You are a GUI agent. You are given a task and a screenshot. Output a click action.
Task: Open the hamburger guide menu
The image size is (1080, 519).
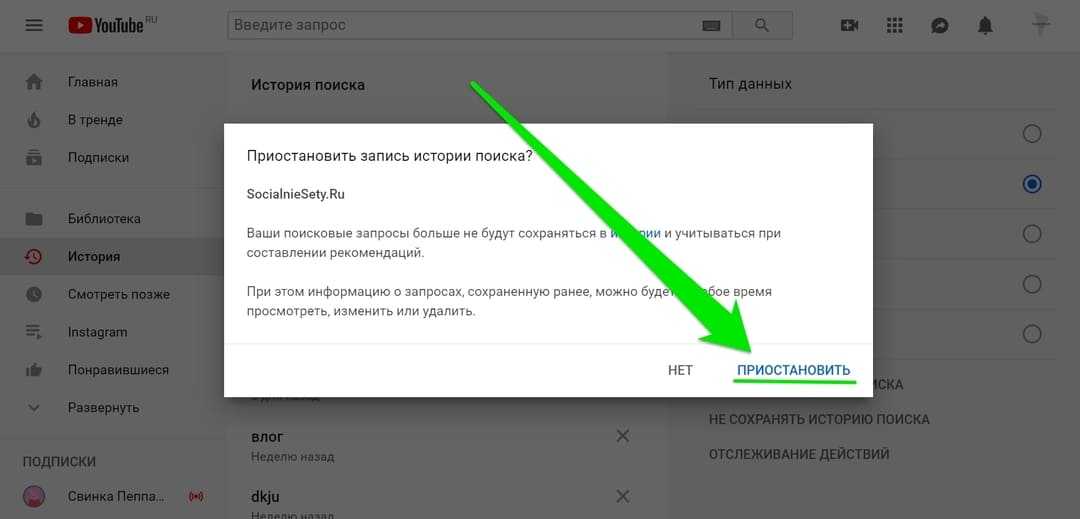34,25
